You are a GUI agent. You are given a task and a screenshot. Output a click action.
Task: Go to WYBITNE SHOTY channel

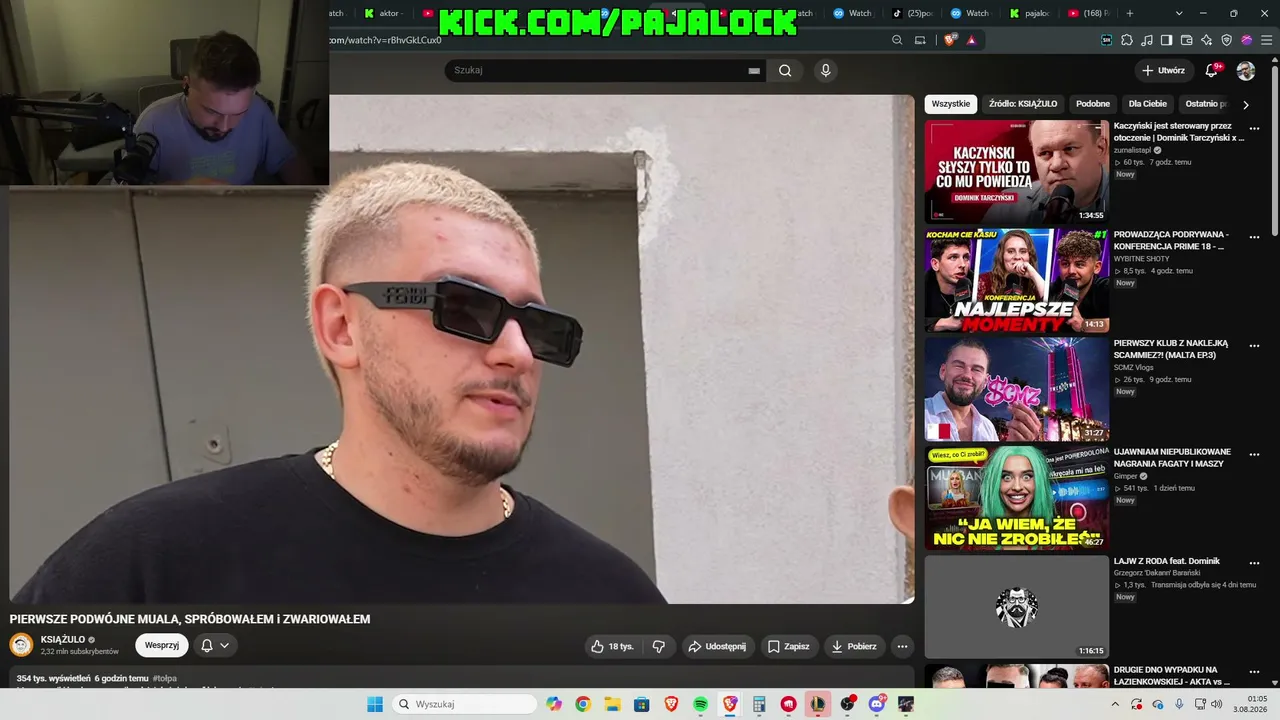[x=1141, y=259]
